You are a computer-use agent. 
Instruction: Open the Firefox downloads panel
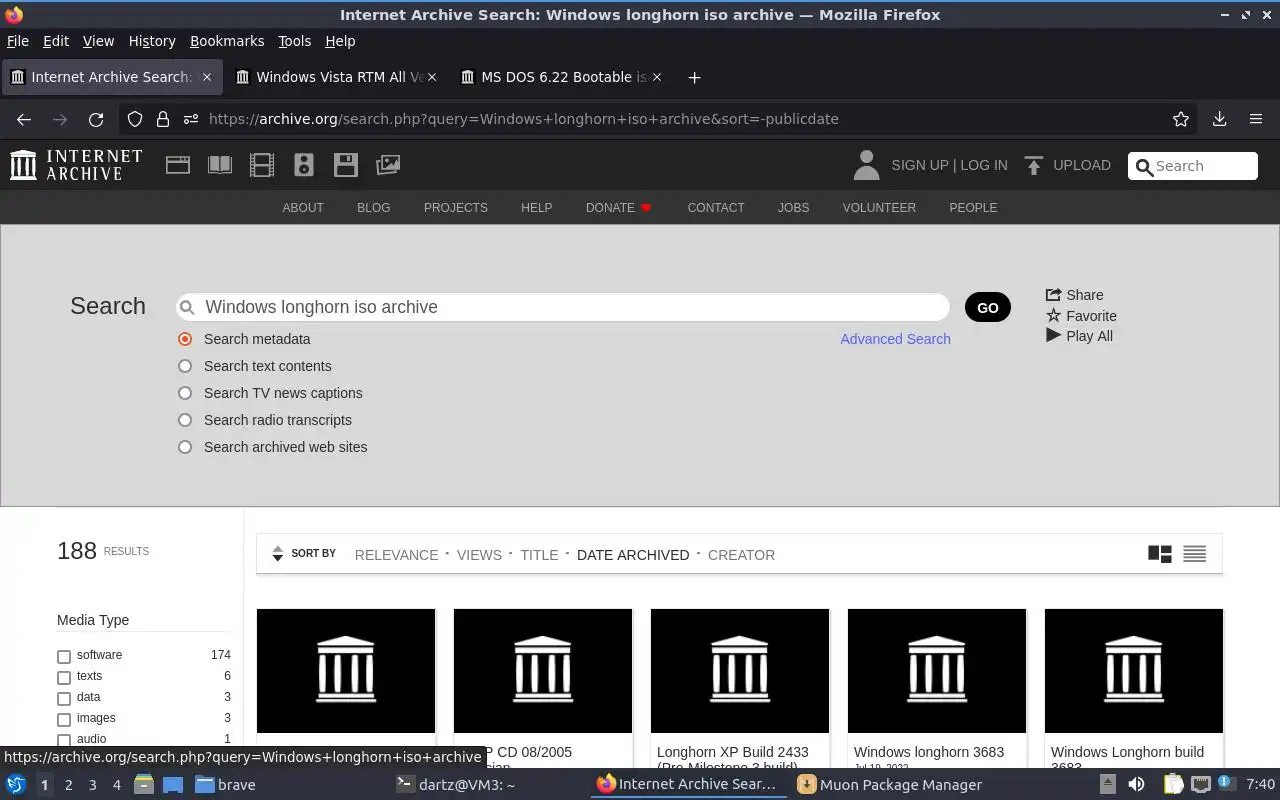1219,119
